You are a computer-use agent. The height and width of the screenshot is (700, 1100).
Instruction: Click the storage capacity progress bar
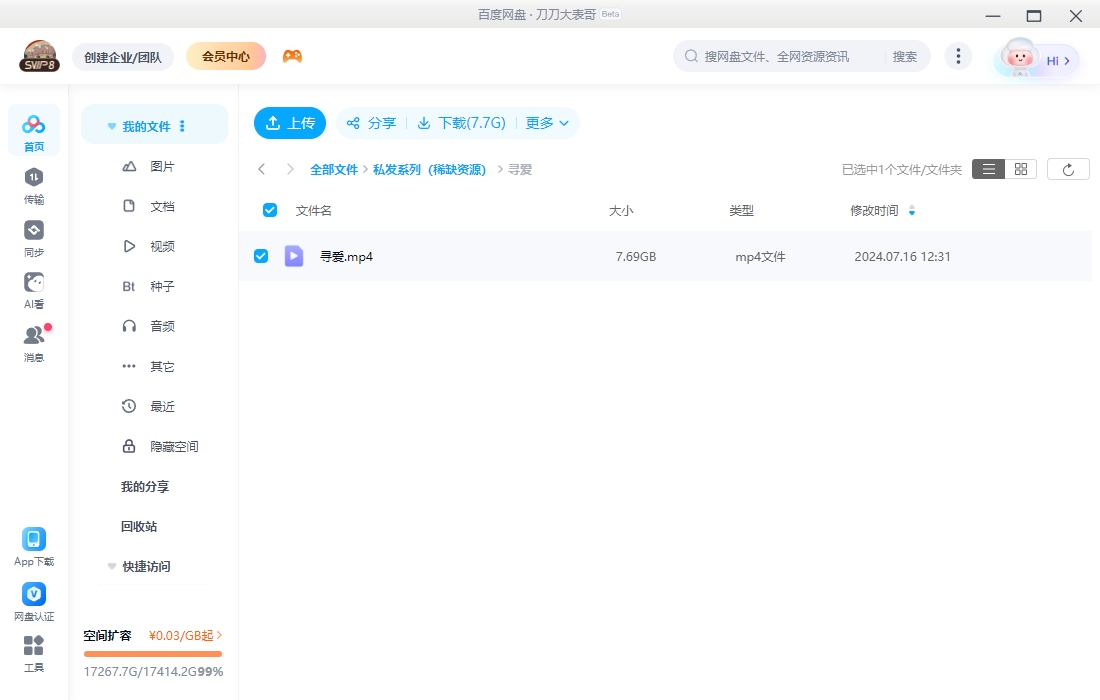tap(152, 655)
